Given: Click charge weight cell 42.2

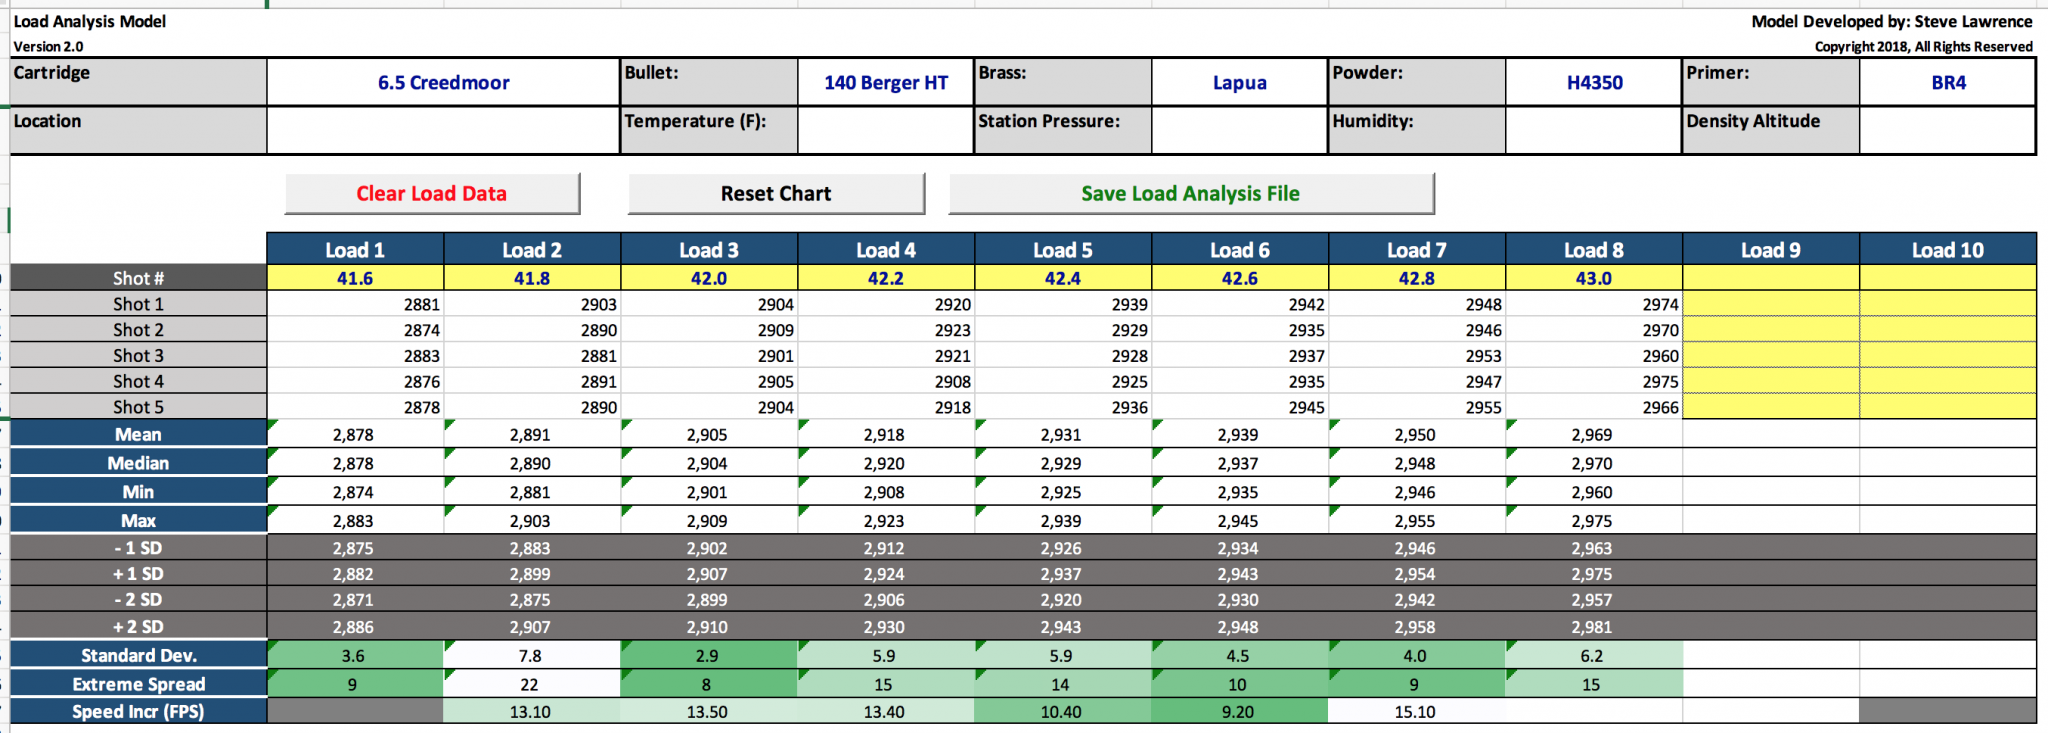Looking at the screenshot, I should point(886,278).
